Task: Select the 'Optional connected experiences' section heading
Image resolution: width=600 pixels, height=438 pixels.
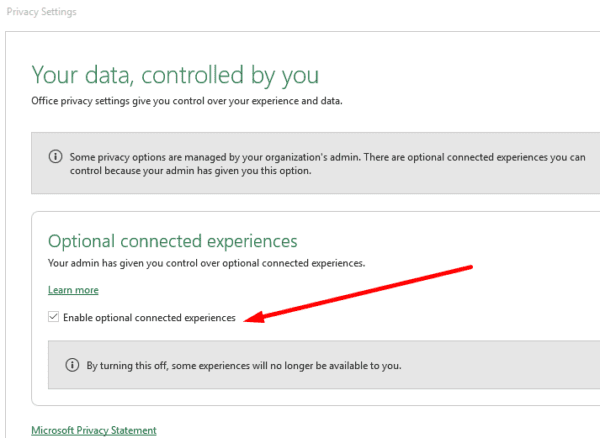Action: (173, 241)
